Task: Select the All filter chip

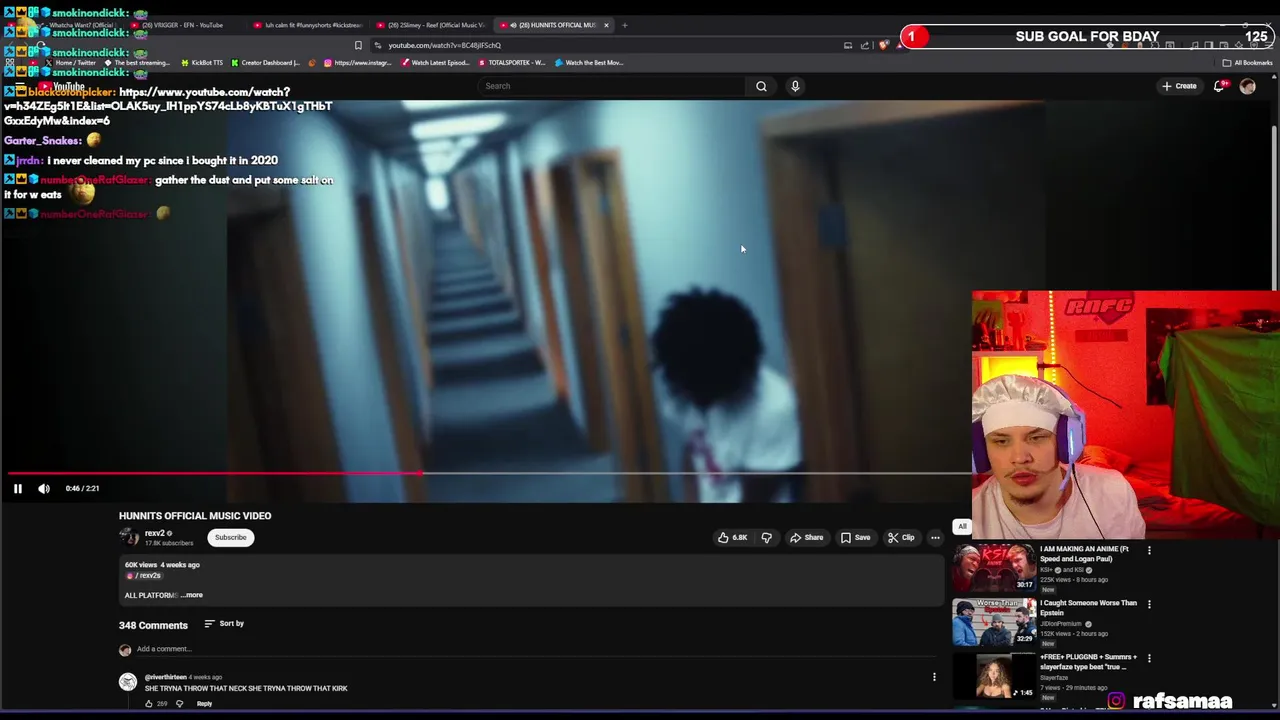Action: (x=962, y=526)
